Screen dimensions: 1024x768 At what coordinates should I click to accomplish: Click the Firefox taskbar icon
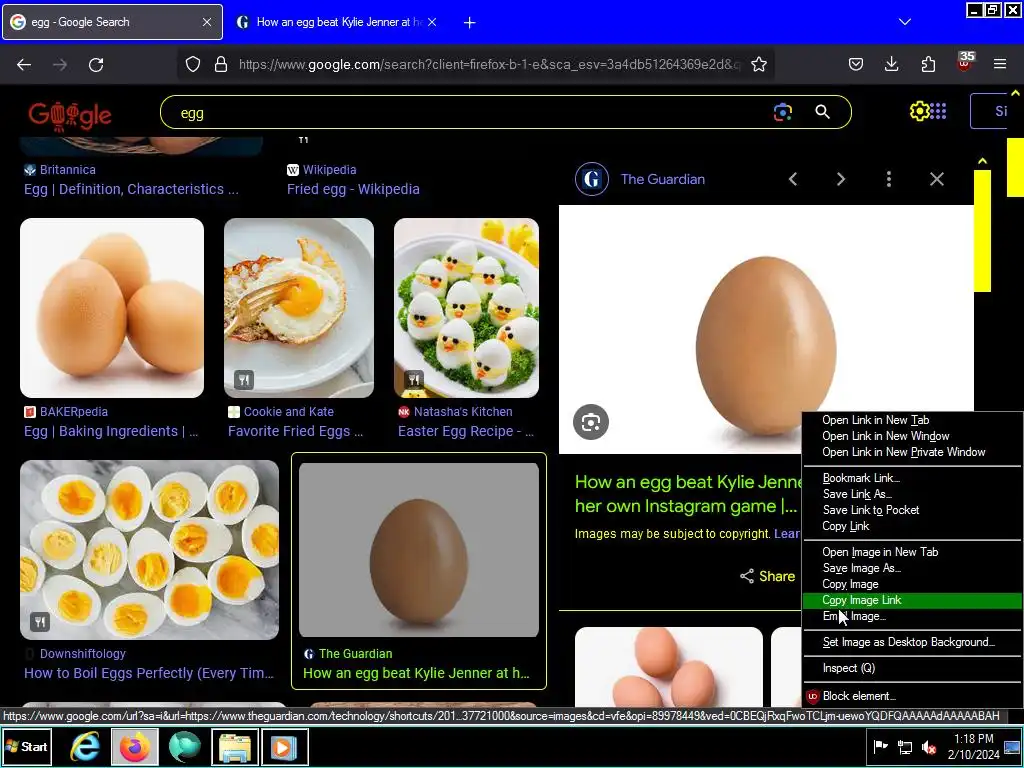(x=135, y=746)
